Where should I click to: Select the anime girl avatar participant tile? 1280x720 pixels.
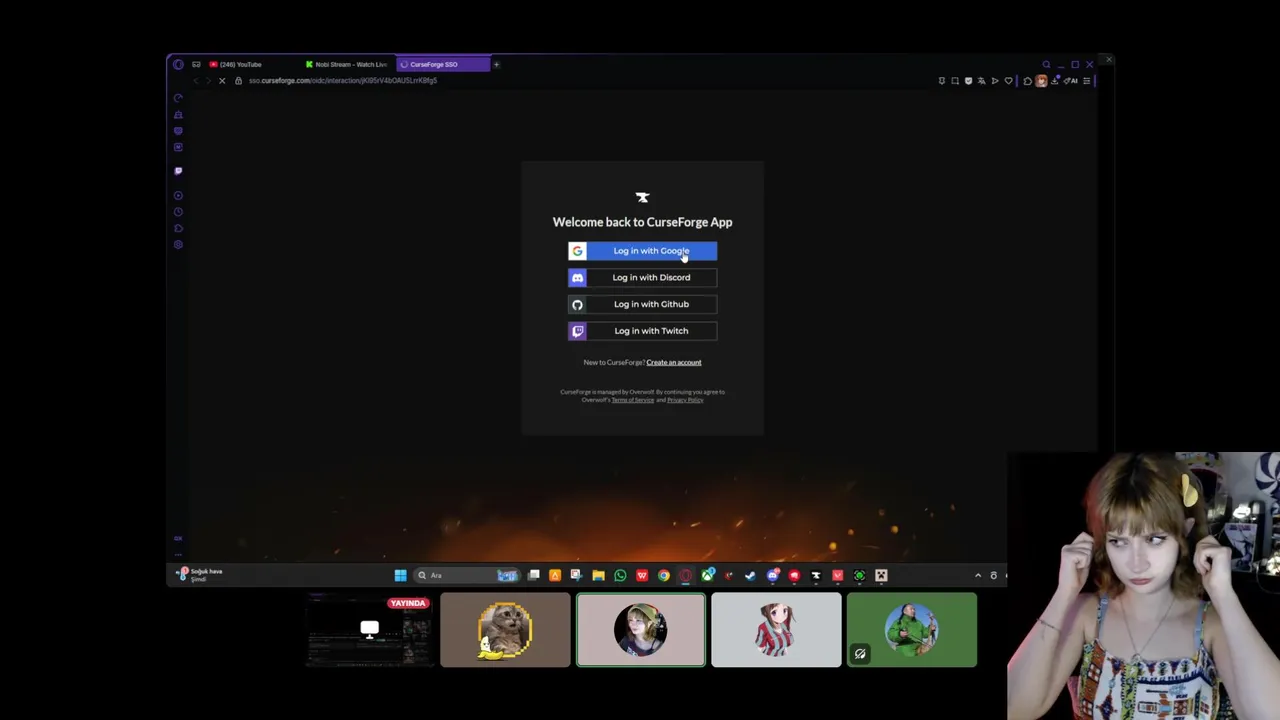click(x=776, y=630)
